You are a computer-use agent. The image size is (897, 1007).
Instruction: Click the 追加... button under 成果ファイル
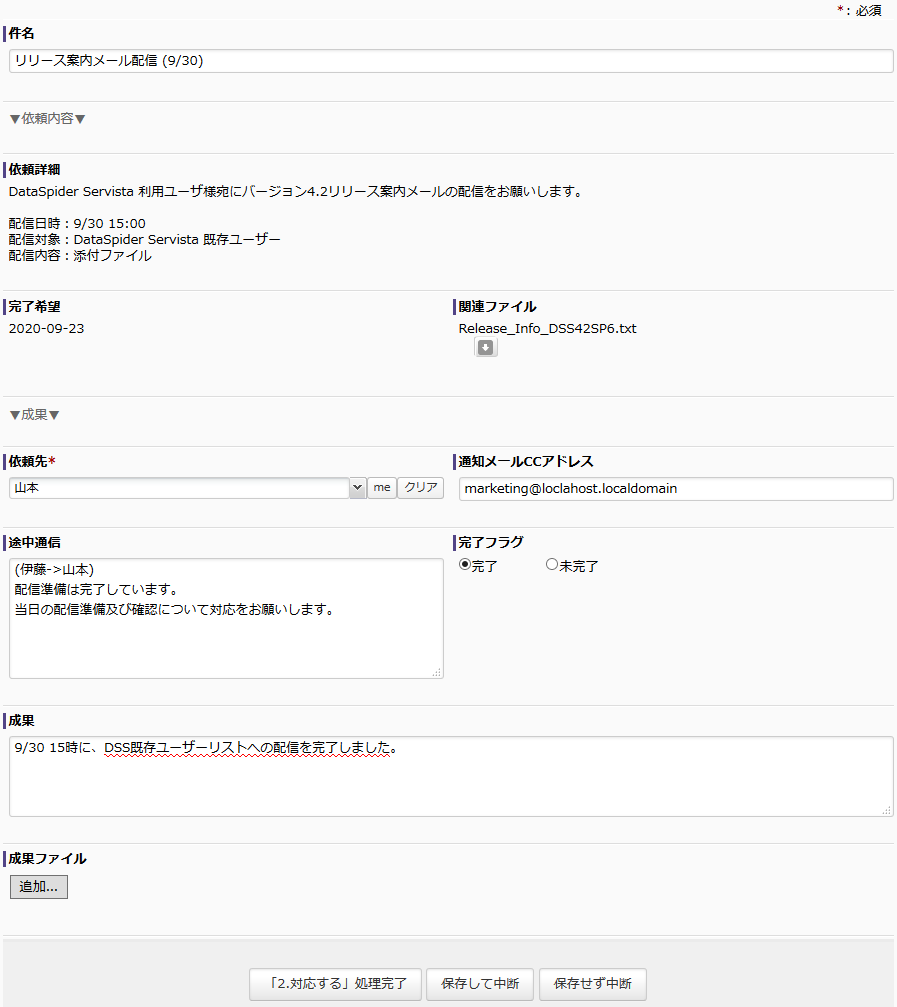coord(39,887)
